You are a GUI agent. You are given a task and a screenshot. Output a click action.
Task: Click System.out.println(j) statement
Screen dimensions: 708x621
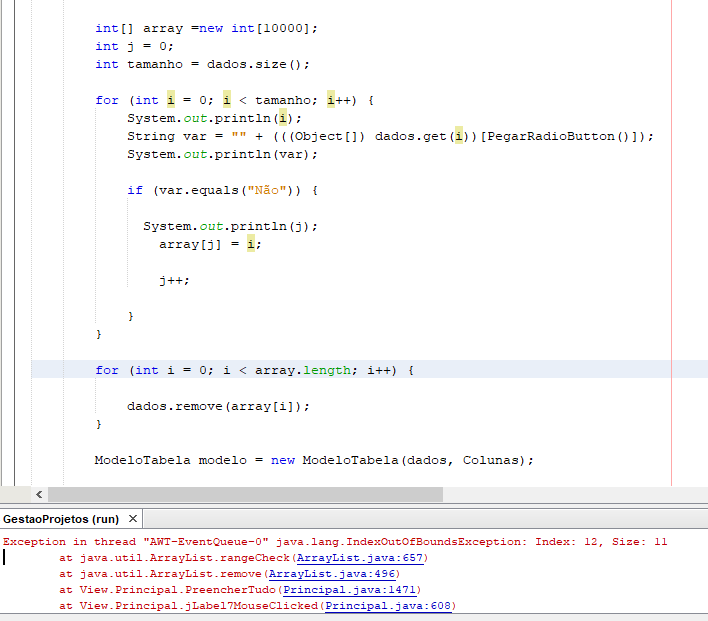pos(230,226)
